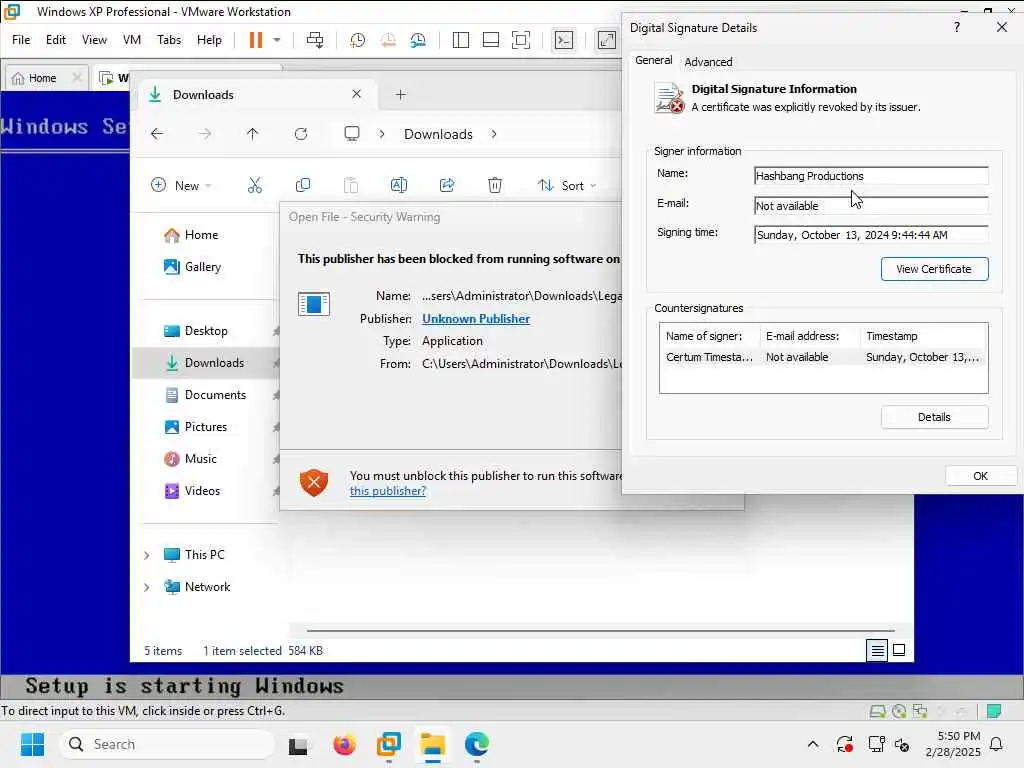Click the chevron after Downloads in address bar

pos(494,134)
